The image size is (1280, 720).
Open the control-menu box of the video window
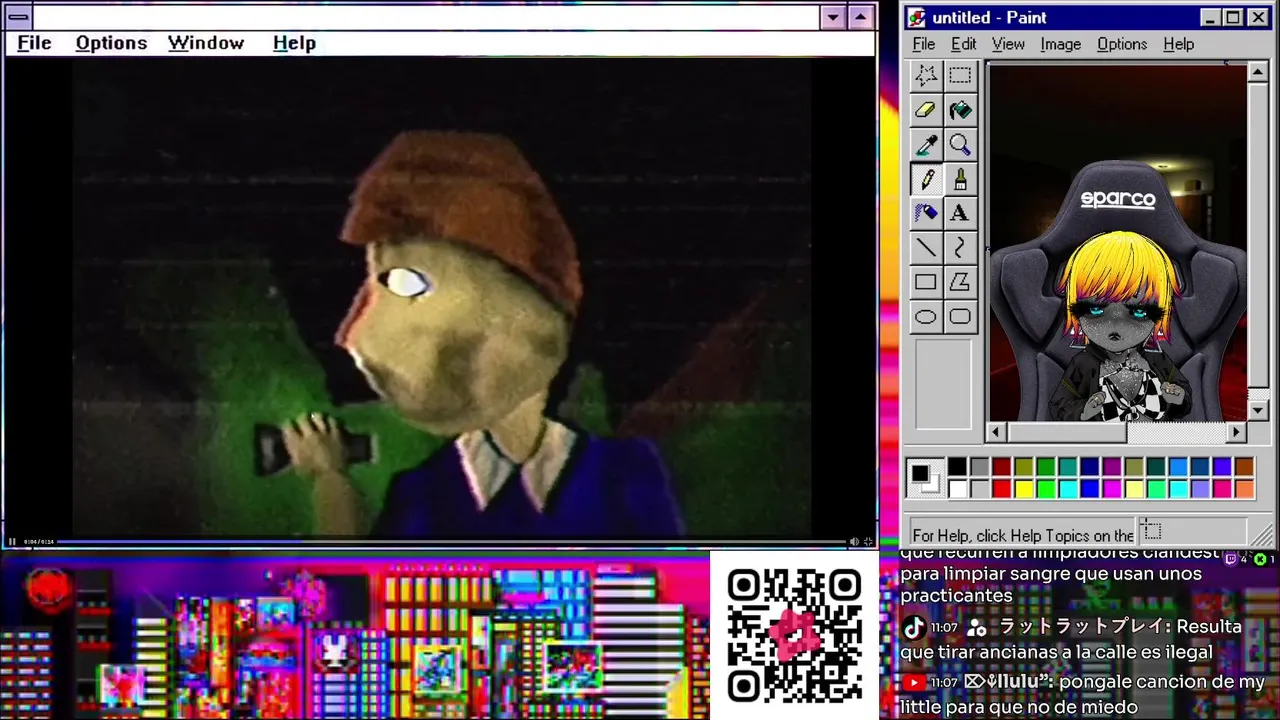click(x=18, y=17)
